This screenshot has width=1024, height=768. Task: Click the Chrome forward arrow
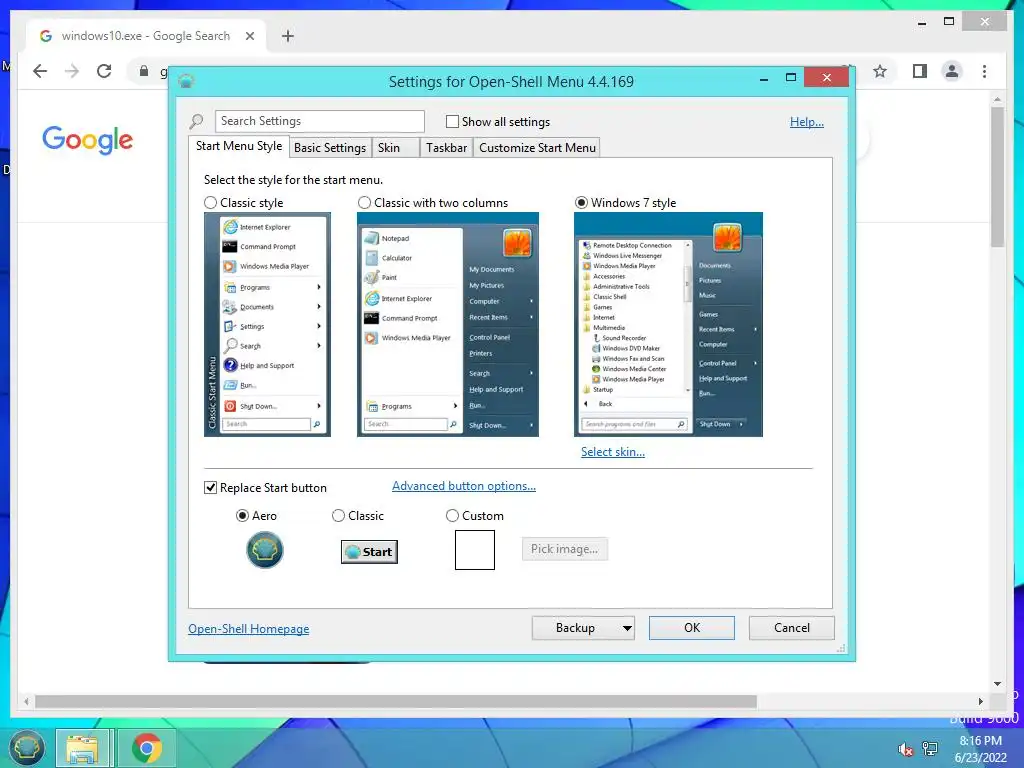click(x=72, y=71)
